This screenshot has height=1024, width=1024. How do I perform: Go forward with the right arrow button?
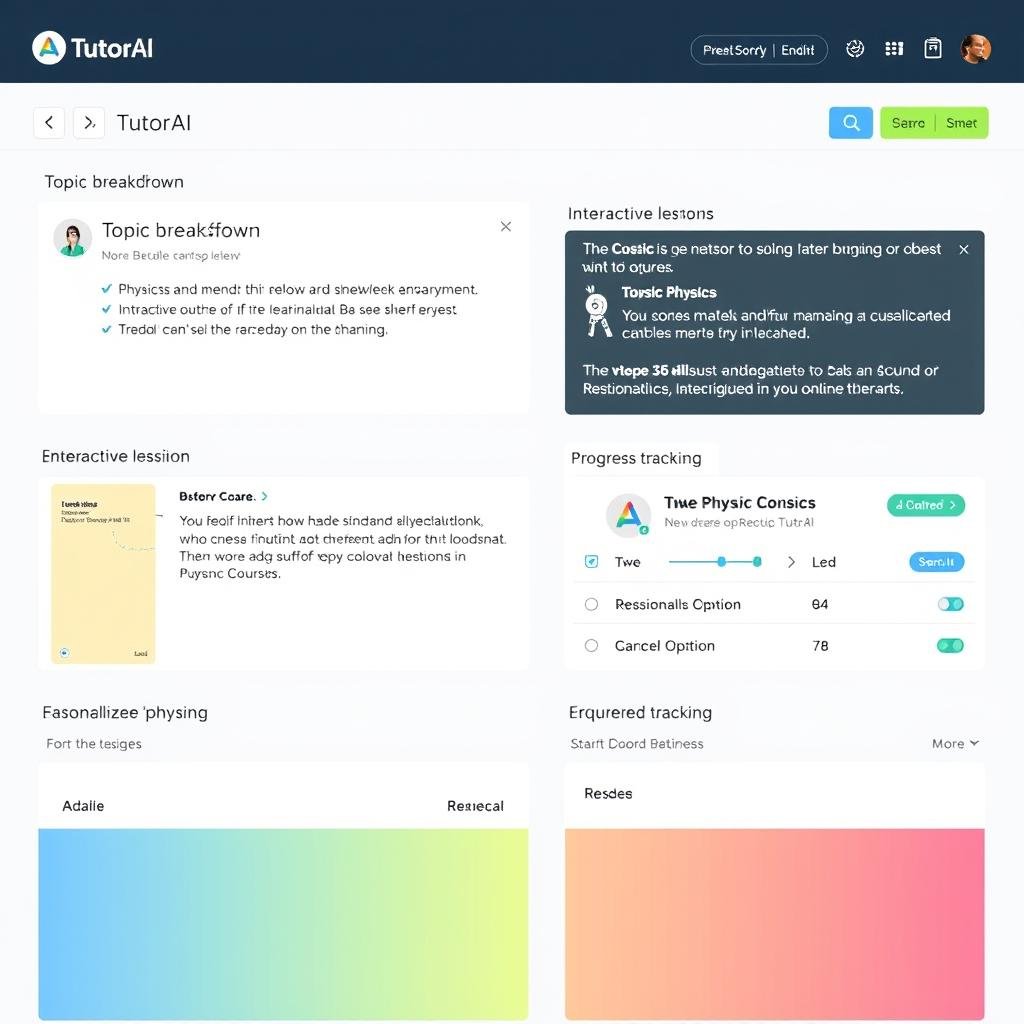coord(89,123)
